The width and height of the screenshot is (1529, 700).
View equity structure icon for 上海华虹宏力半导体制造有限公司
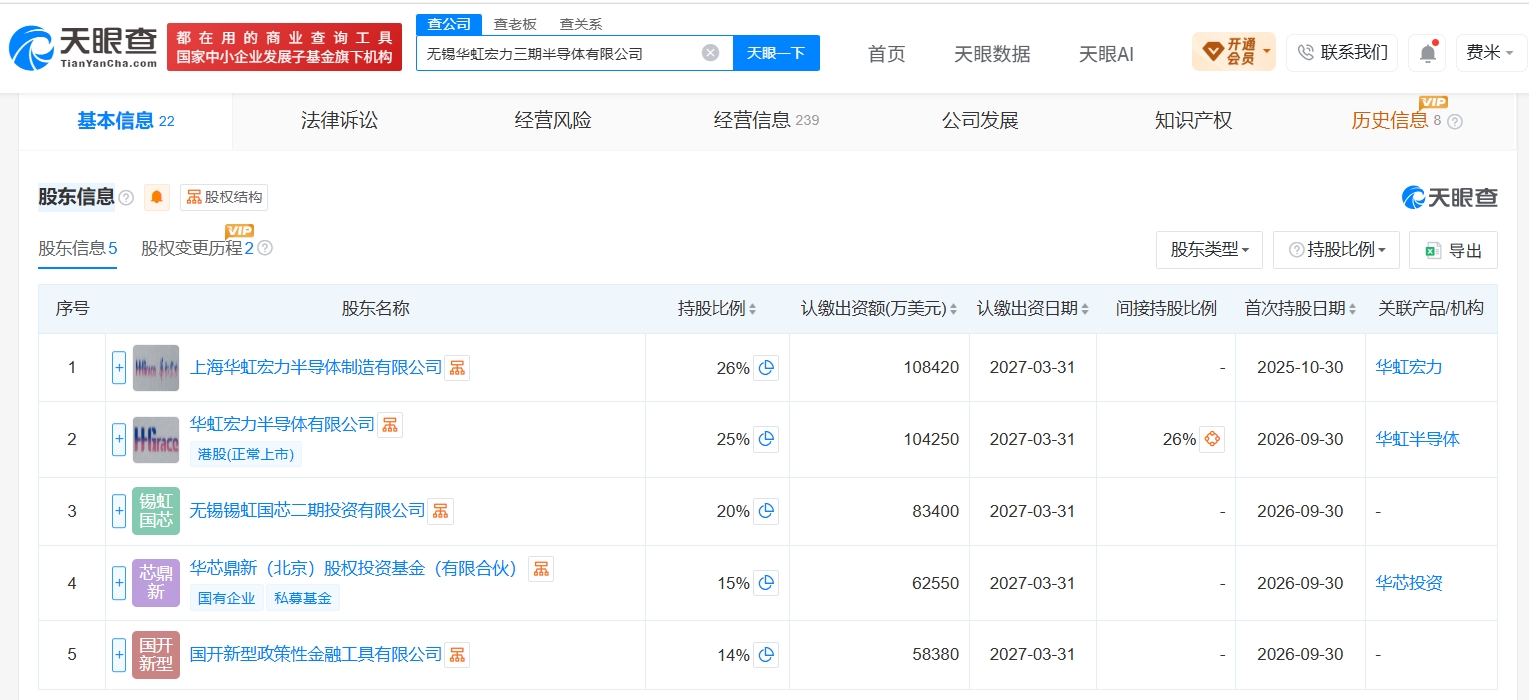pyautogui.click(x=457, y=368)
